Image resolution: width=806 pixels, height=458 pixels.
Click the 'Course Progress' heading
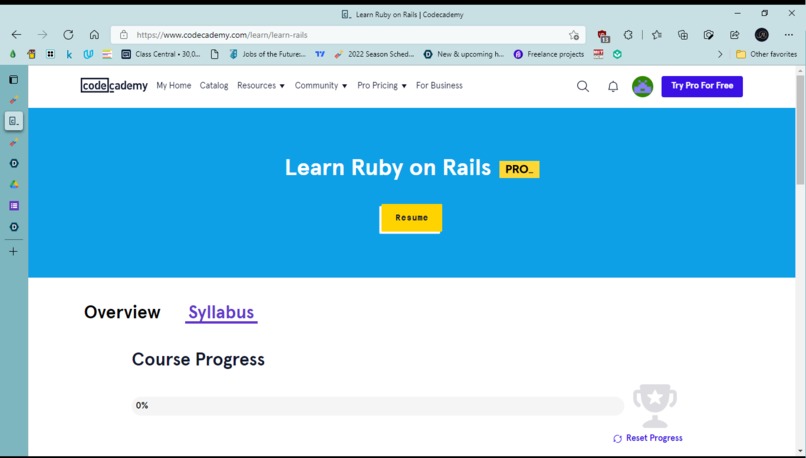coord(198,359)
